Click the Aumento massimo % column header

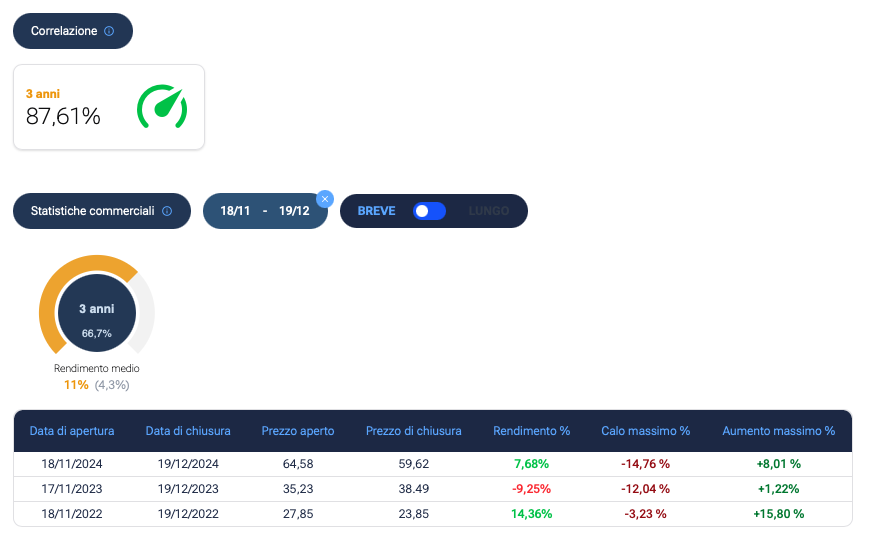pyautogui.click(x=778, y=431)
